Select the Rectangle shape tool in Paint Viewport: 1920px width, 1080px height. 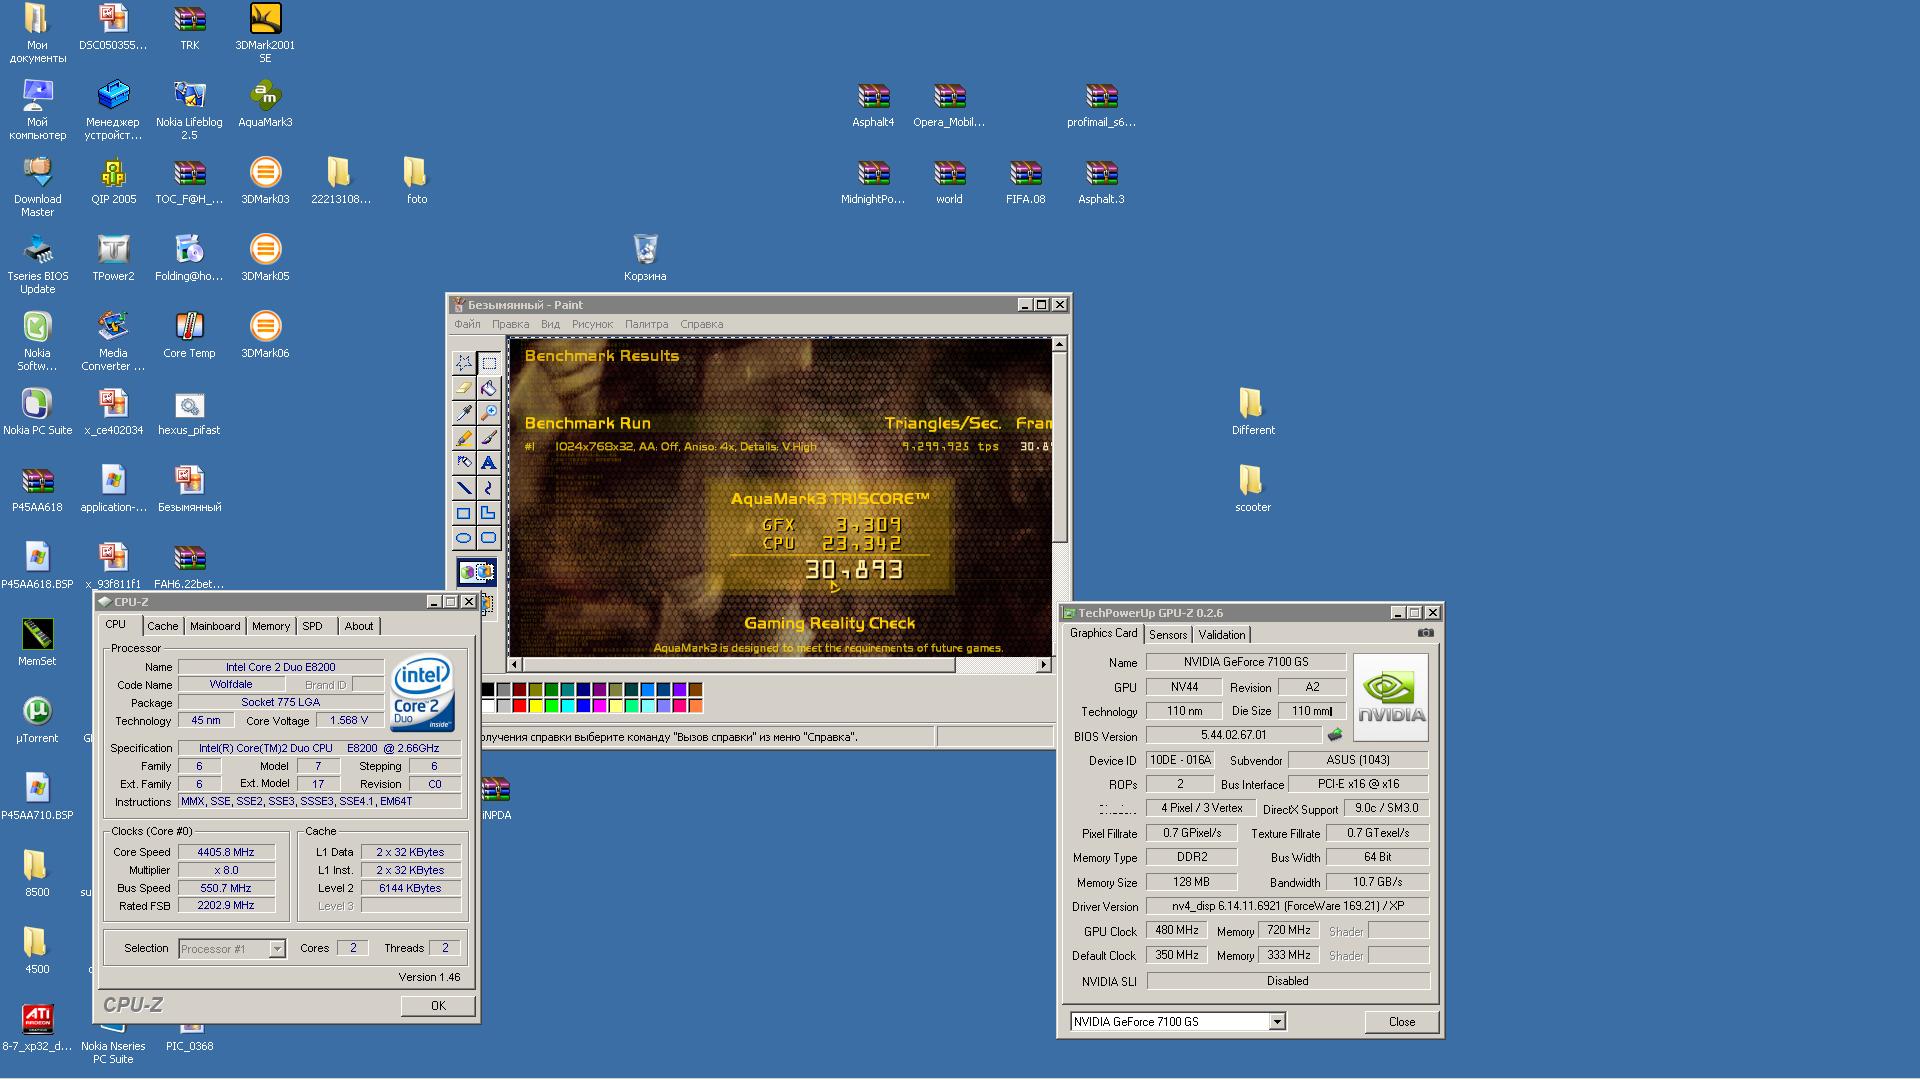(x=464, y=512)
